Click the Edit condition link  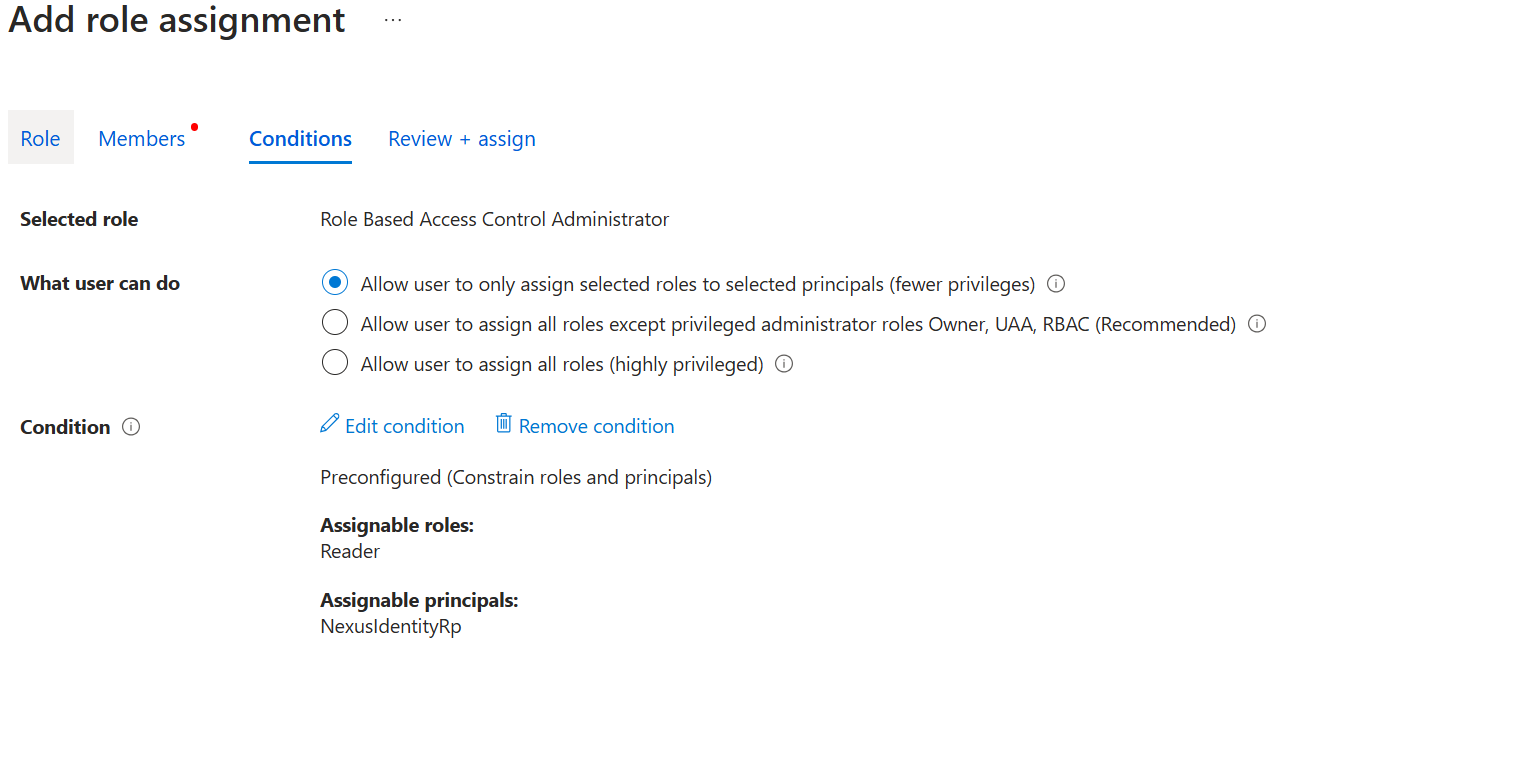click(405, 426)
